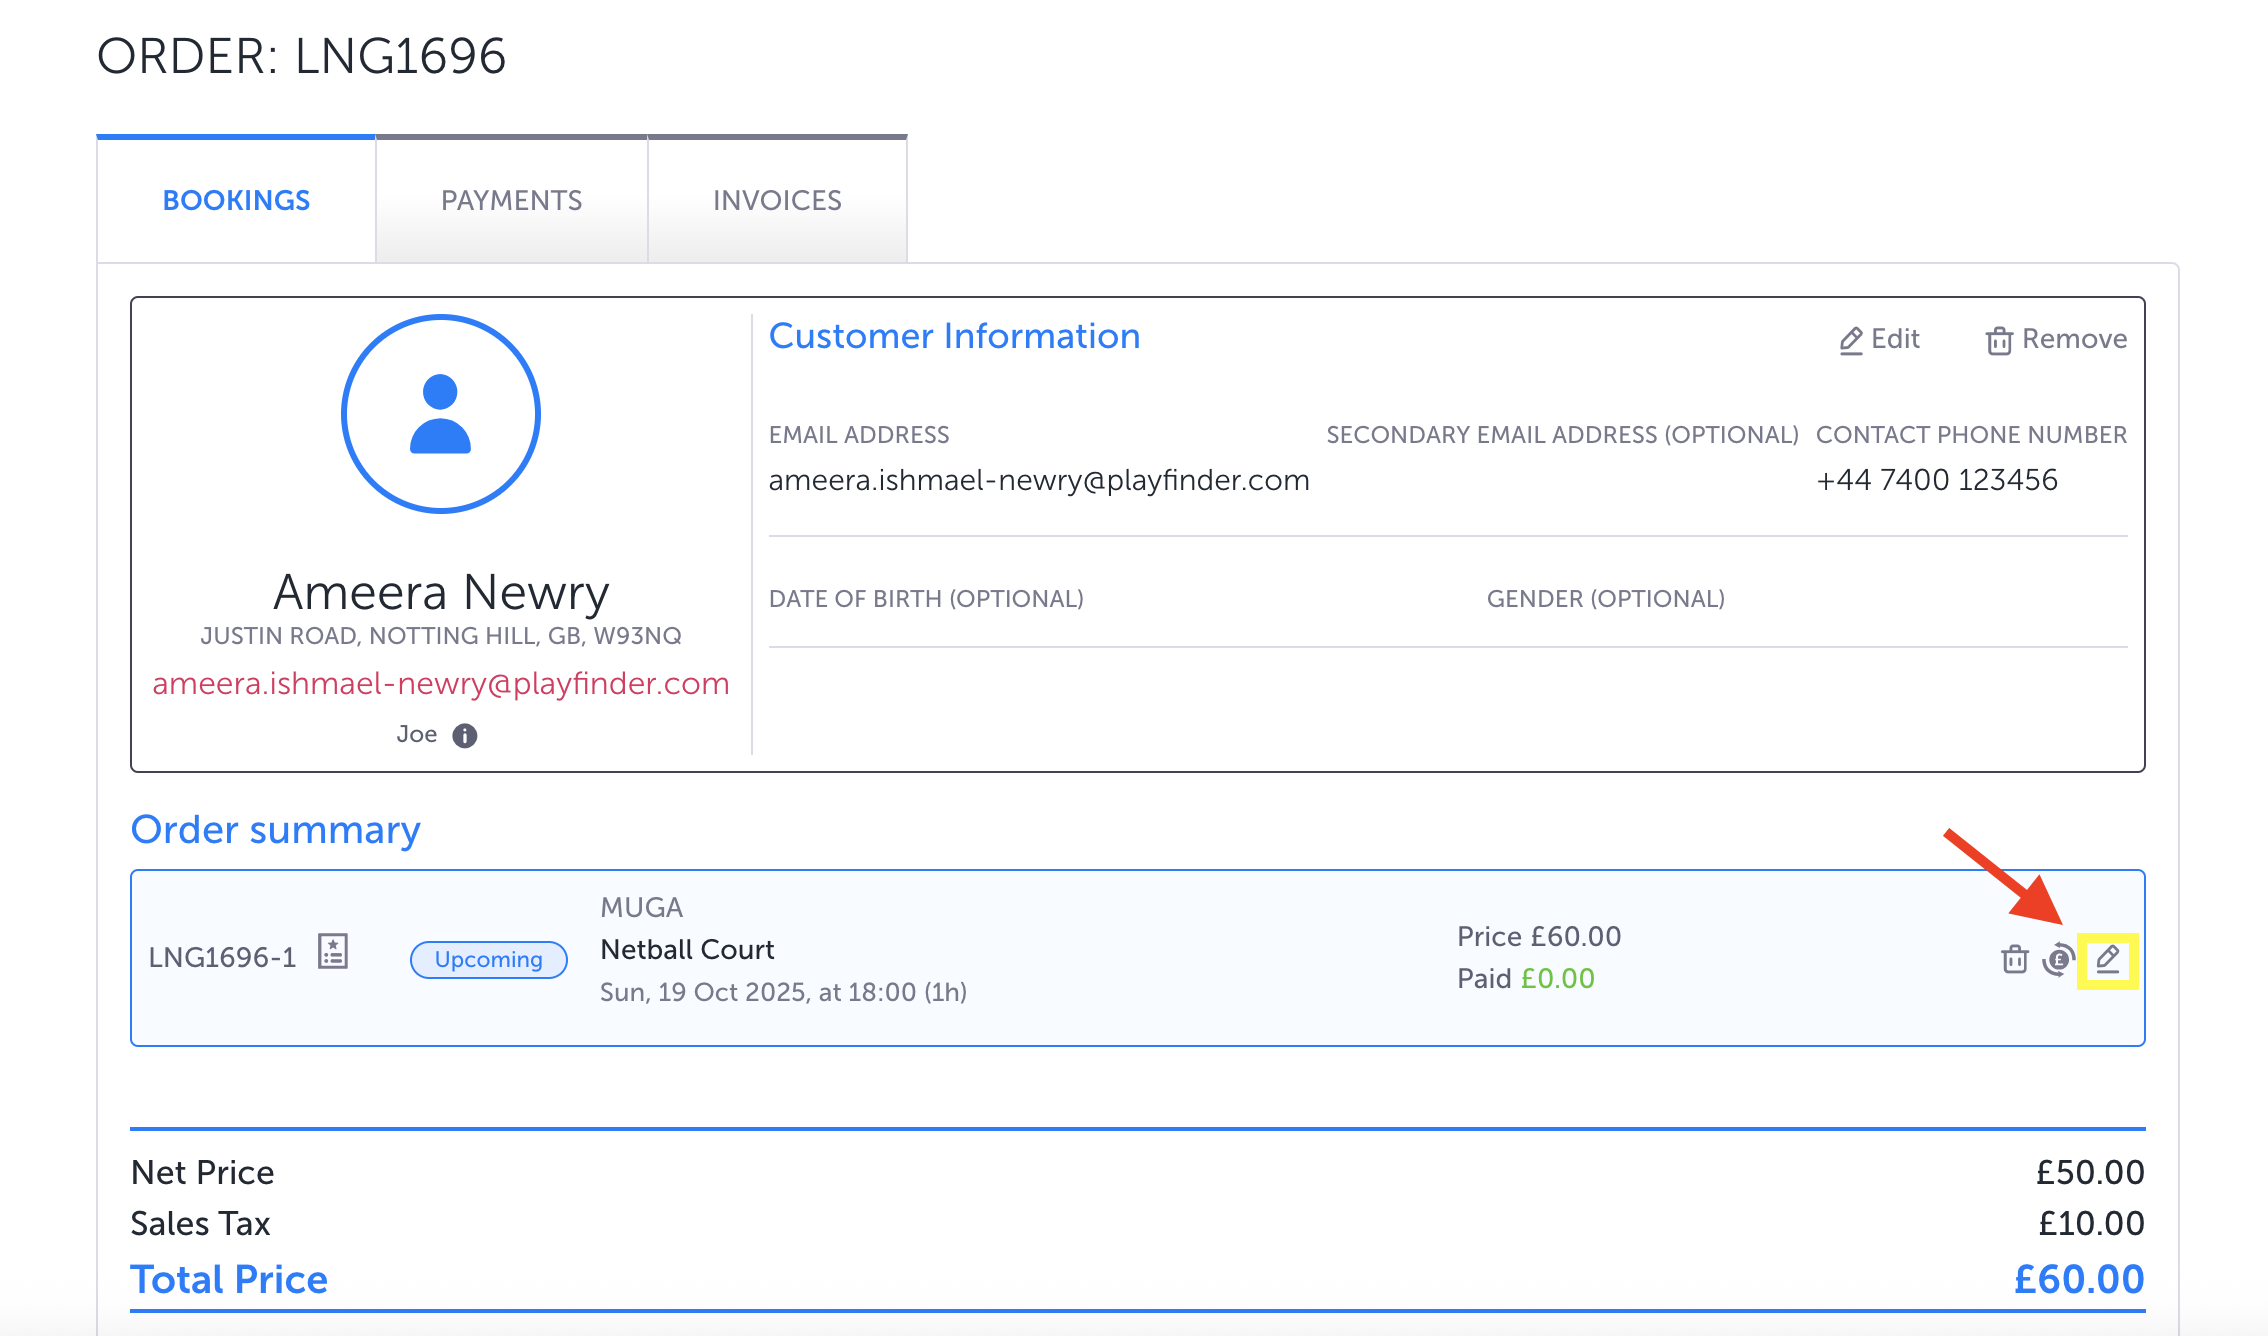2268x1336 pixels.
Task: Click the Netball Court booking title
Action: coord(687,950)
